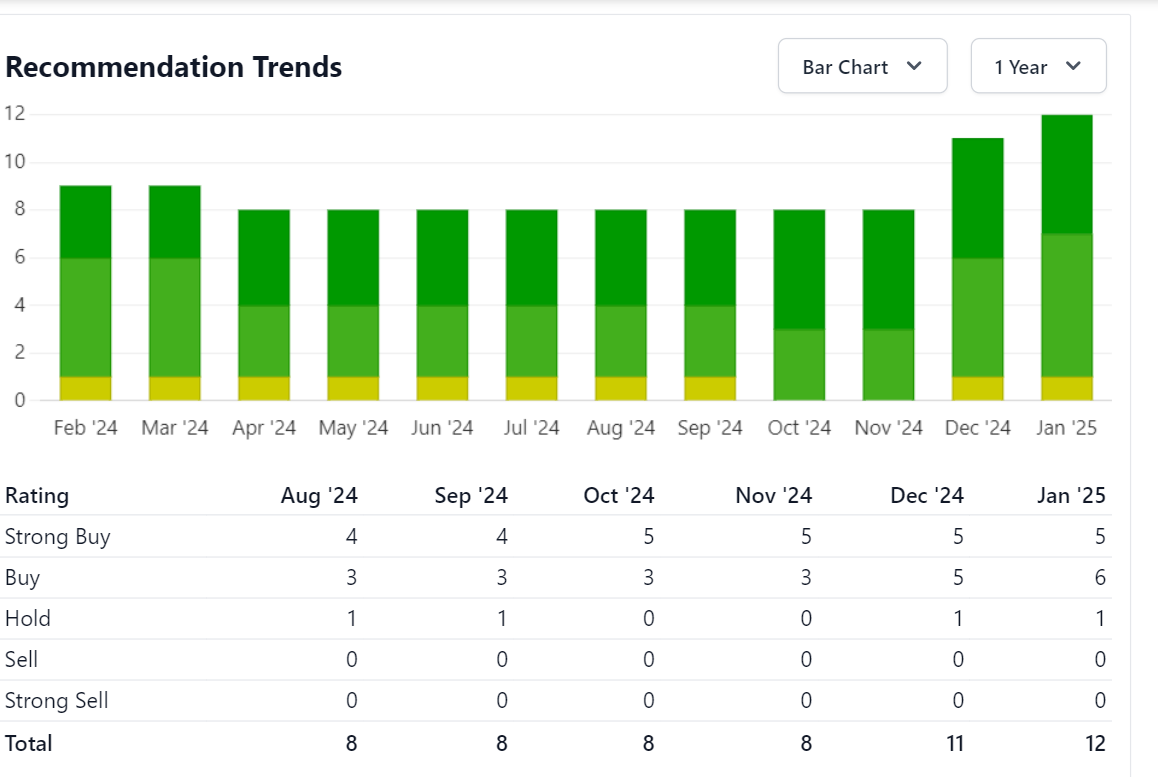The image size is (1158, 777).
Task: Click yellow Hold segment of Feb '24 bar
Action: 86,389
